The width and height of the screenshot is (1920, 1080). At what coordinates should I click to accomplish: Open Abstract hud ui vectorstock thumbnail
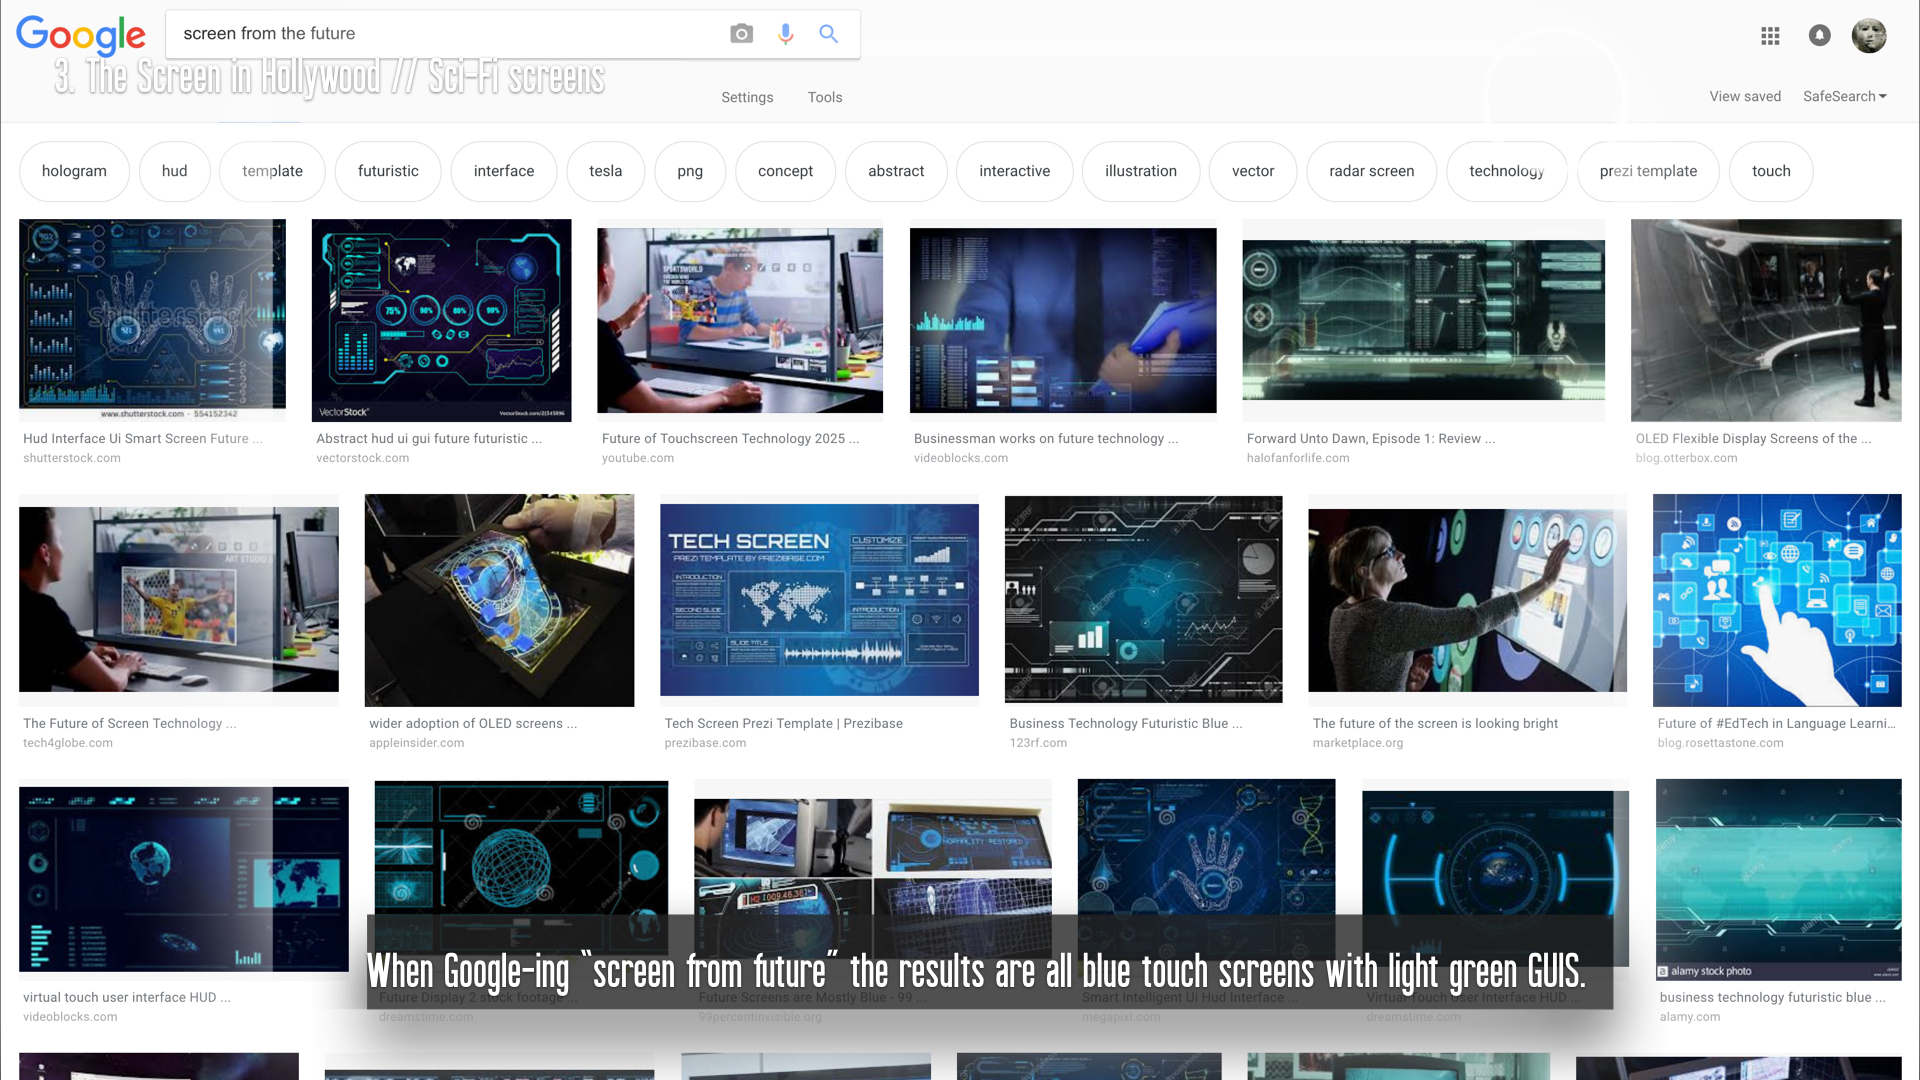(x=441, y=320)
